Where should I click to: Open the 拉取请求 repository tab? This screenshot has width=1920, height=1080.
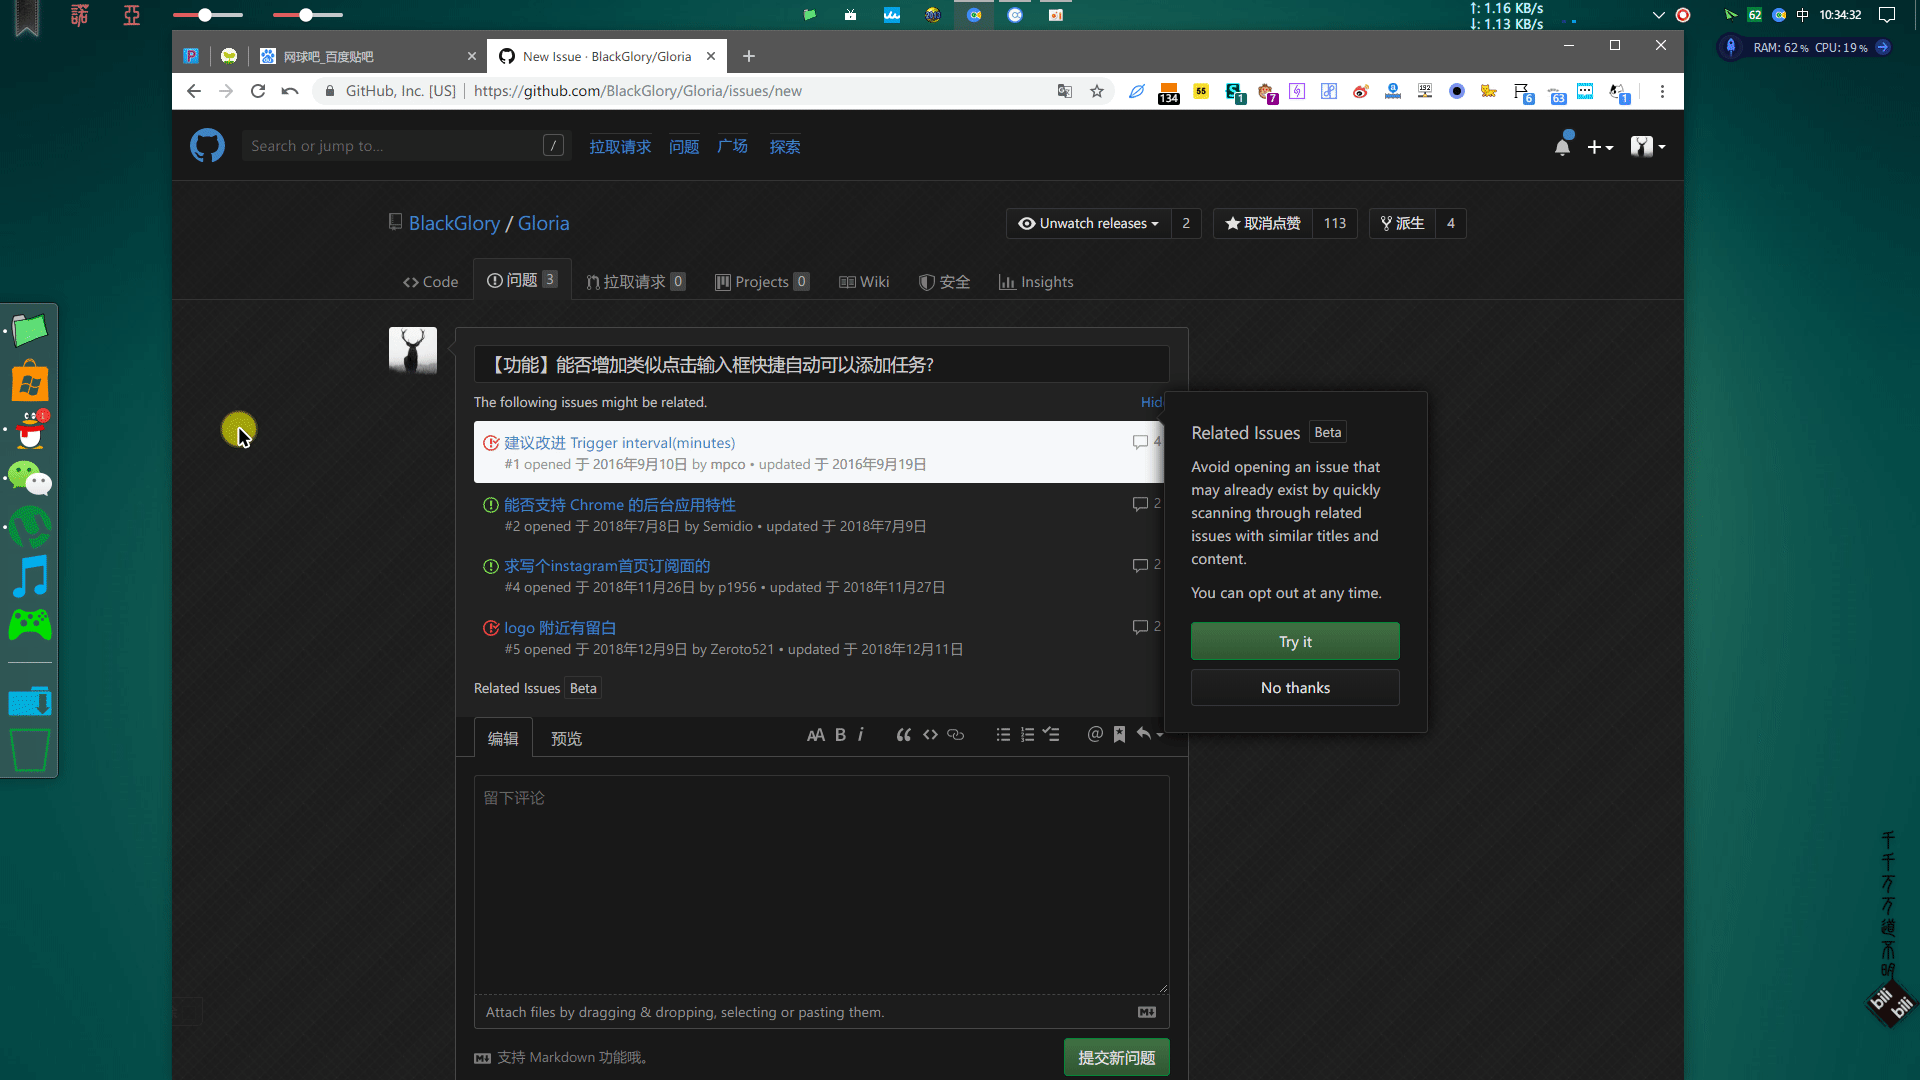point(635,282)
